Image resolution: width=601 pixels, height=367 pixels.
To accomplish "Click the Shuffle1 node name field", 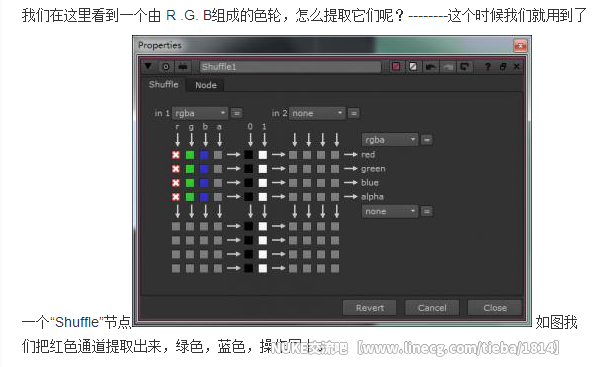I will tap(290, 67).
